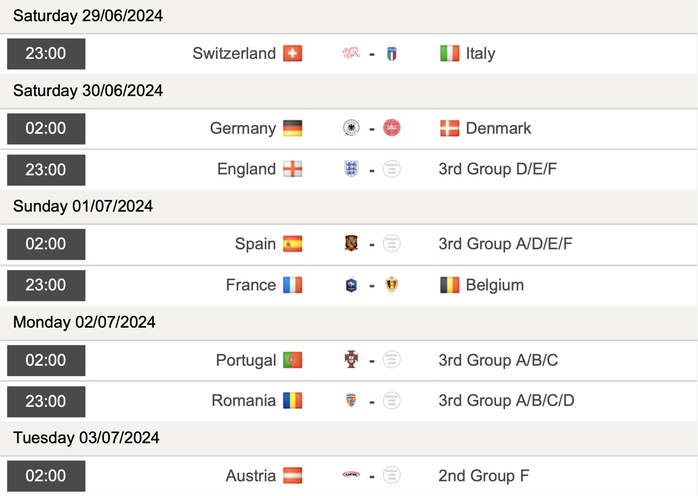Select the Monday 02/07/2024 date header
The width and height of the screenshot is (698, 496).
pos(84,322)
